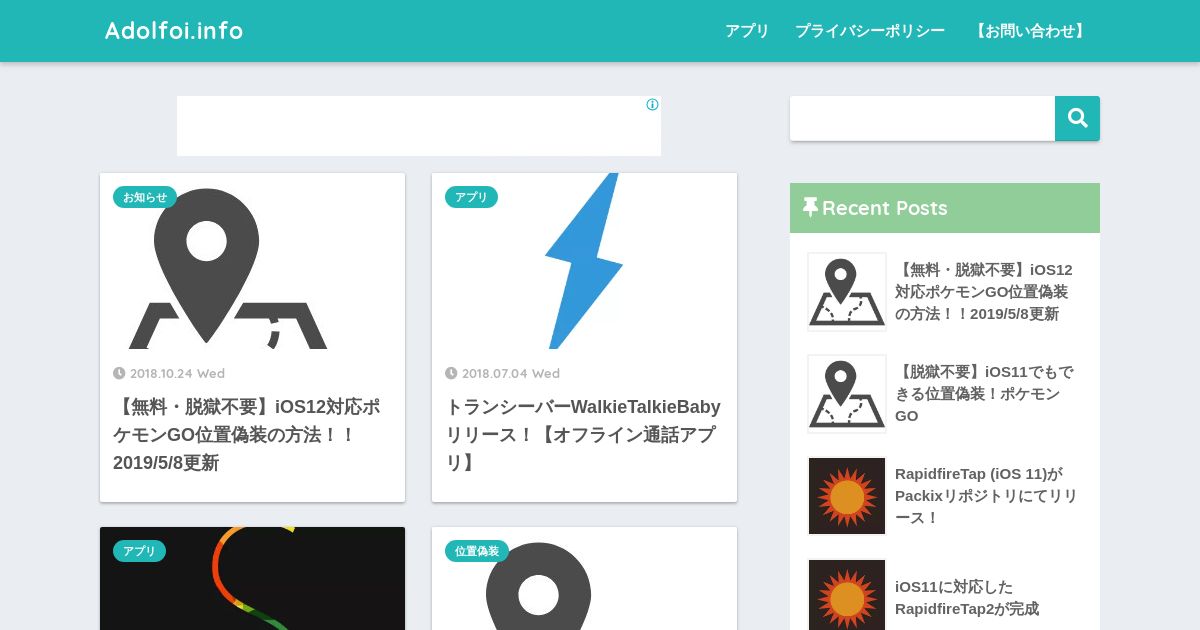The height and width of the screenshot is (630, 1200).
Task: Open the 【お問い合わせ】 menu item
Action: [x=1030, y=31]
